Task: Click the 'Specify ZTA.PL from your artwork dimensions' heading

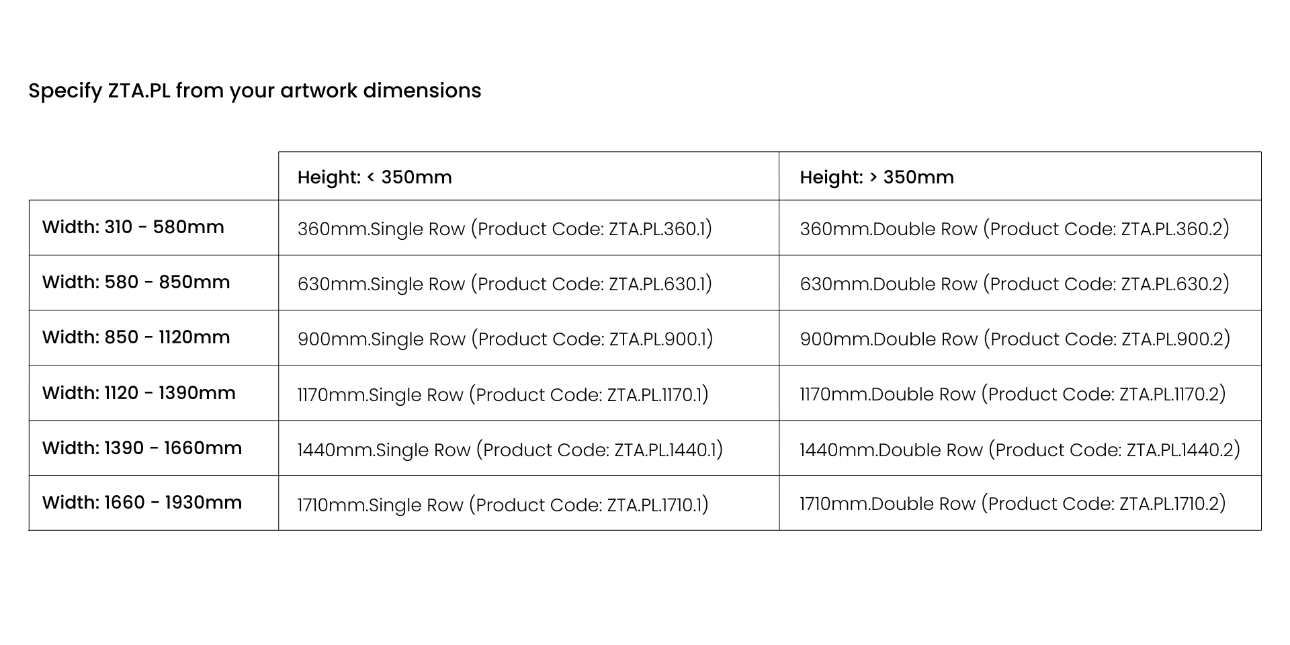Action: tap(254, 91)
